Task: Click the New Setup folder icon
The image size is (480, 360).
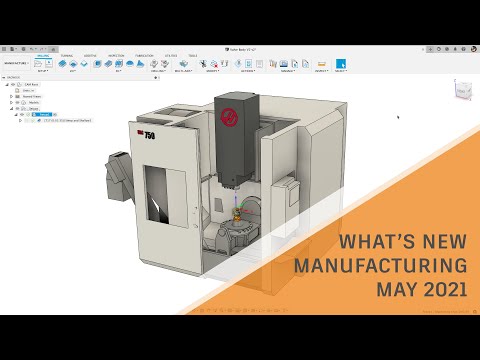Action: [x=38, y=63]
